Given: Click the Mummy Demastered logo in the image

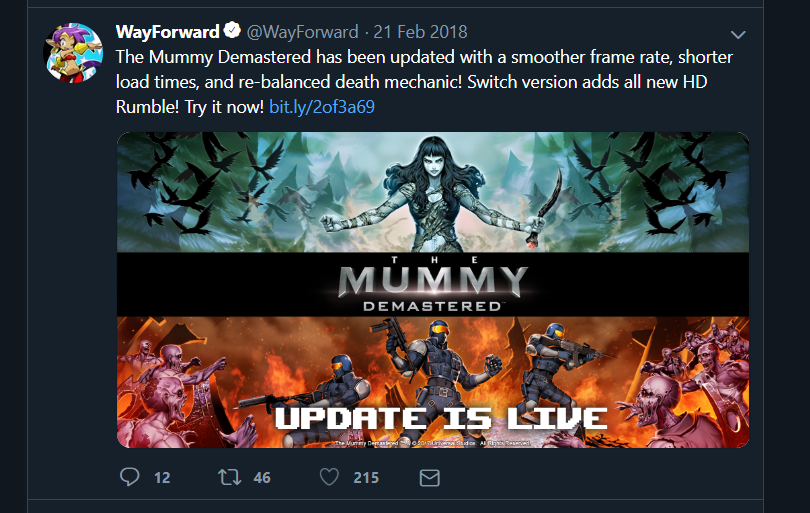Looking at the screenshot, I should tap(433, 285).
